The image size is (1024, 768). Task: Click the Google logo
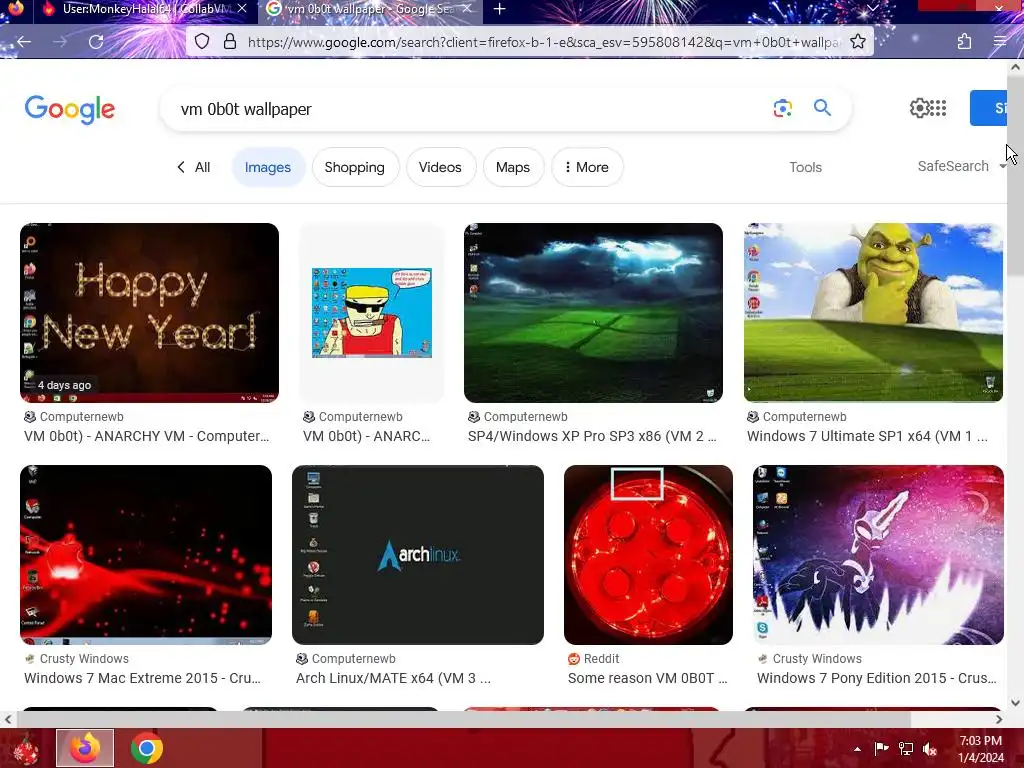(x=70, y=109)
